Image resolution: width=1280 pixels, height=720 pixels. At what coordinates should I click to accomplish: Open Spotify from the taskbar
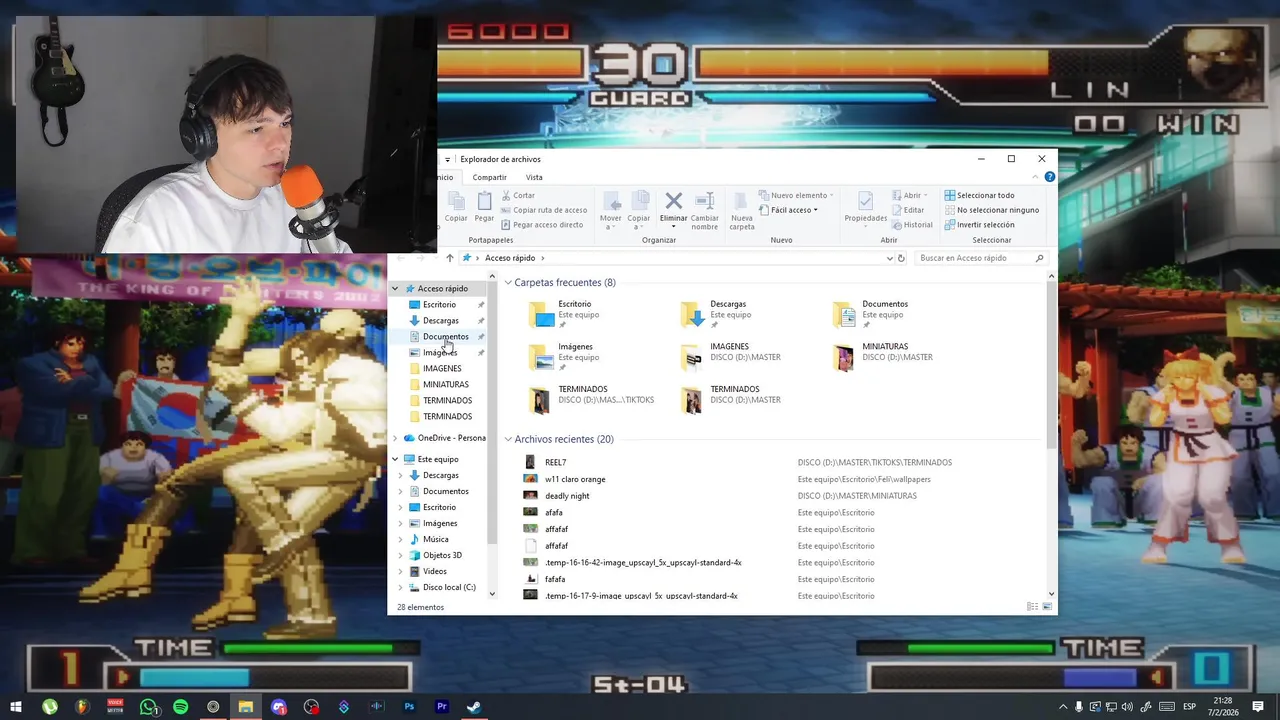pyautogui.click(x=180, y=707)
